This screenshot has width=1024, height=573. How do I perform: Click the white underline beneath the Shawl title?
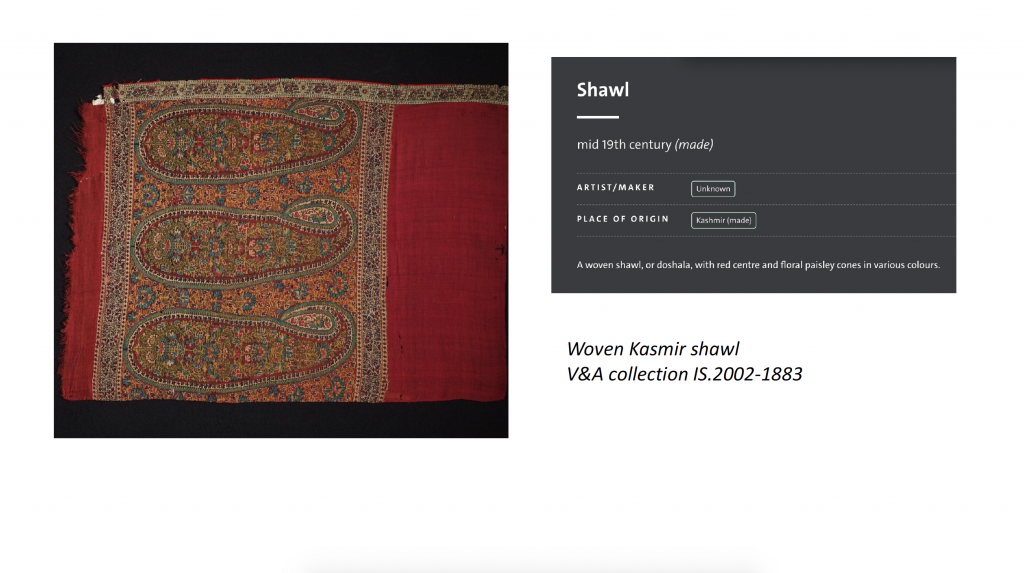(x=598, y=117)
